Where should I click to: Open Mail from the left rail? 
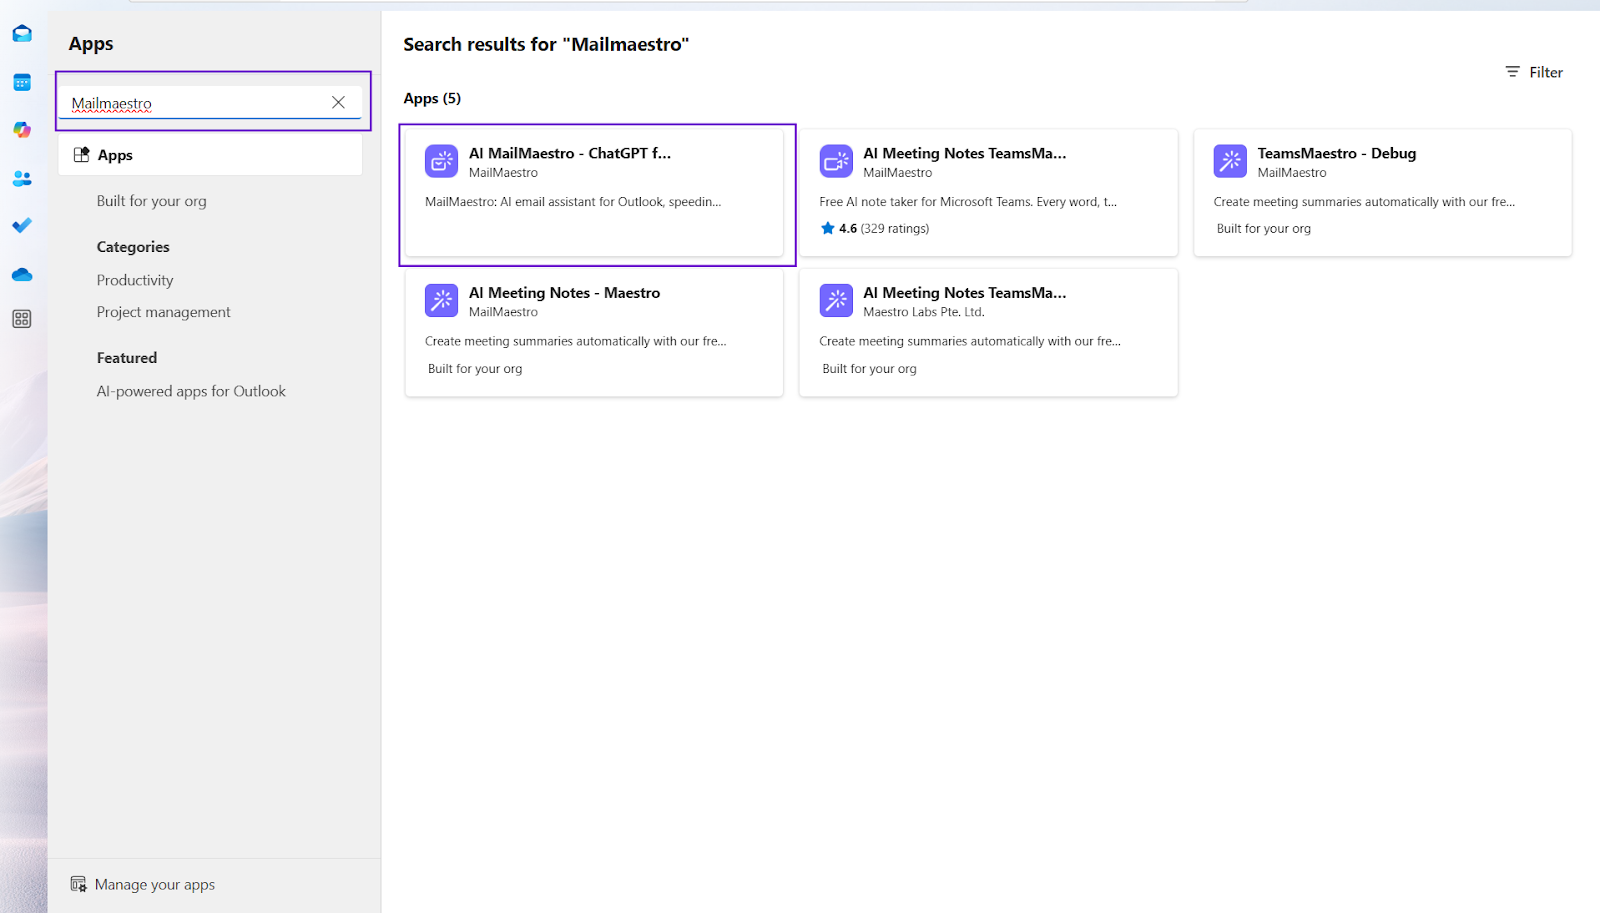point(22,34)
